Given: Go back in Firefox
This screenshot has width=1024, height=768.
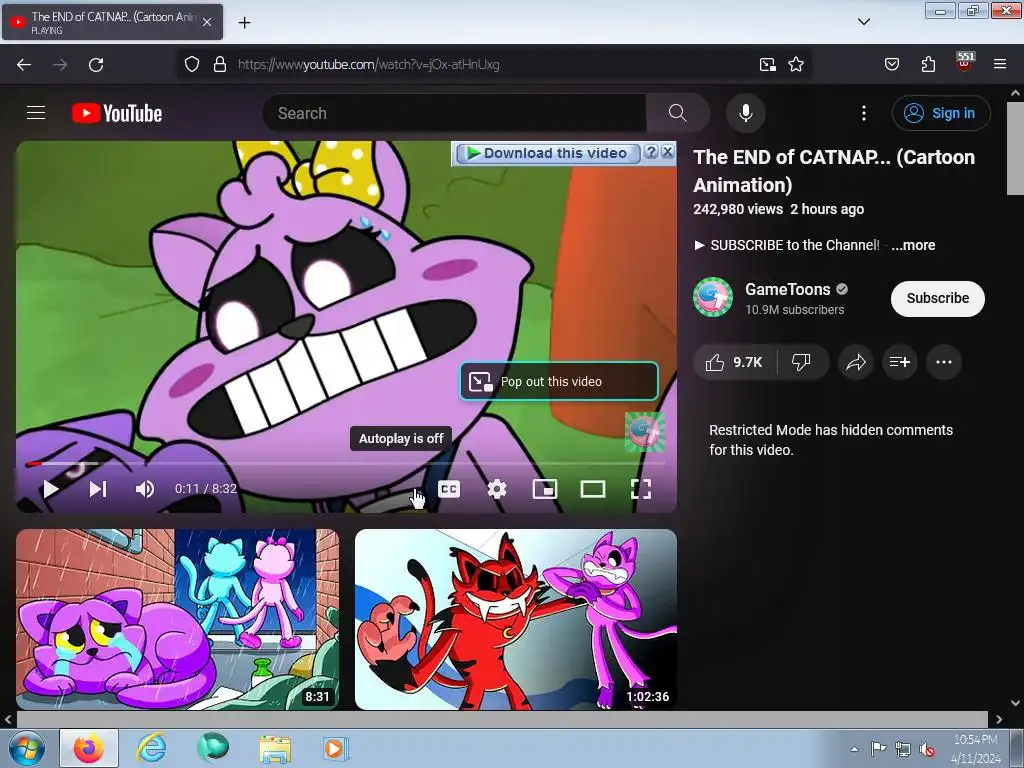Looking at the screenshot, I should point(24,64).
